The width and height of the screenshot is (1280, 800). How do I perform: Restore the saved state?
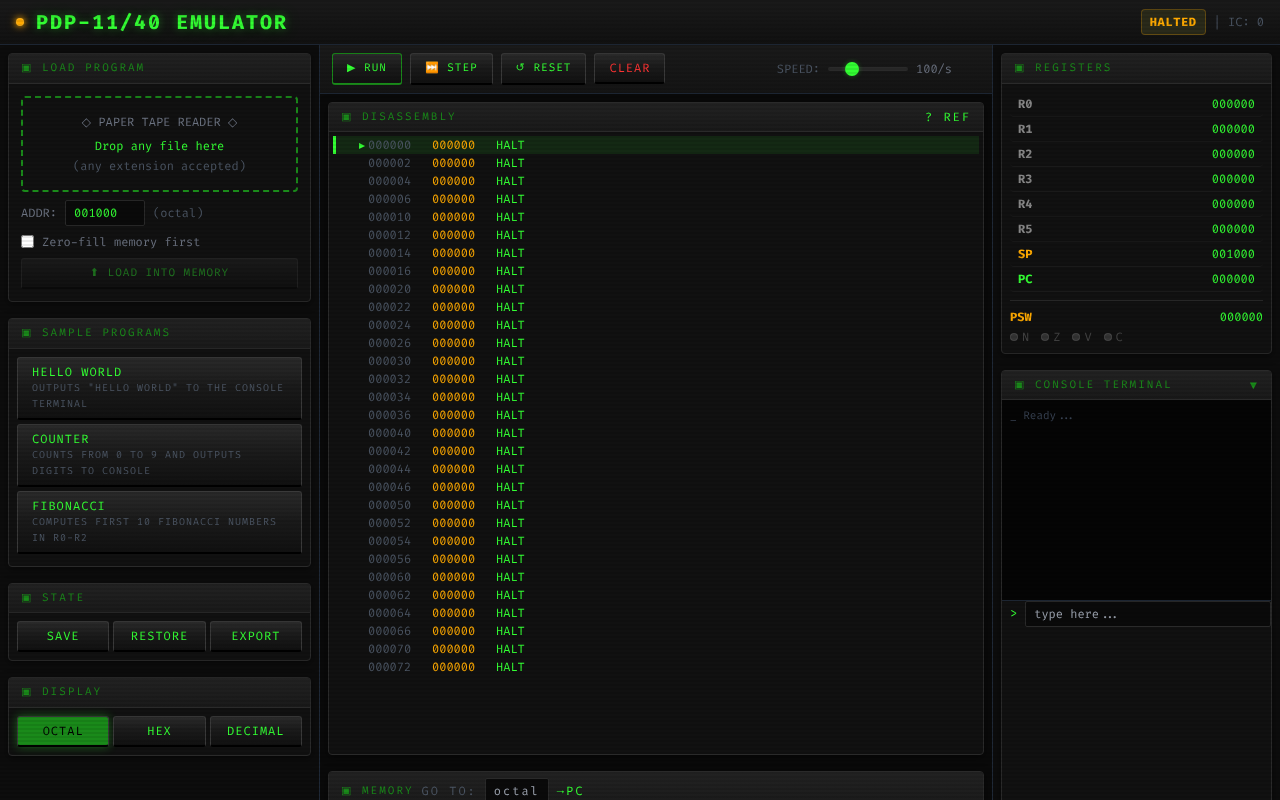[159, 636]
